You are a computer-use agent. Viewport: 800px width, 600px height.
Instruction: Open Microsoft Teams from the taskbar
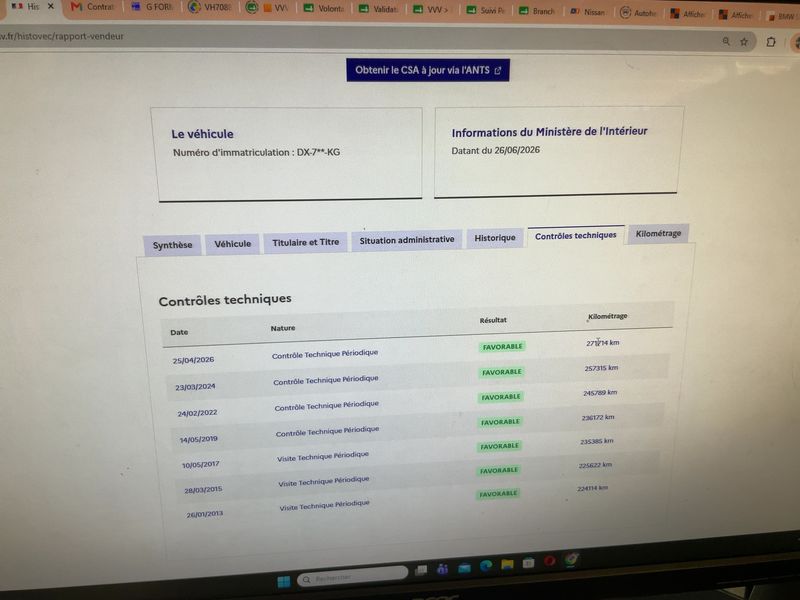(442, 568)
